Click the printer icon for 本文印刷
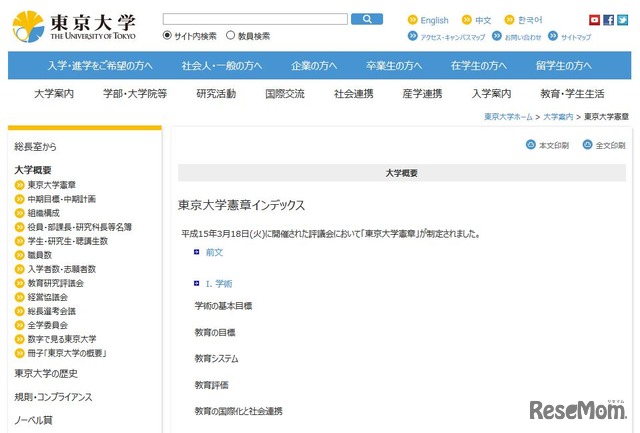640x433 pixels. coord(531,144)
